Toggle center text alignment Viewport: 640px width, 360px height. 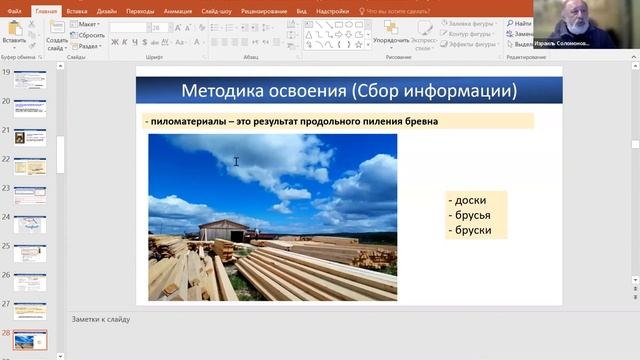click(224, 42)
